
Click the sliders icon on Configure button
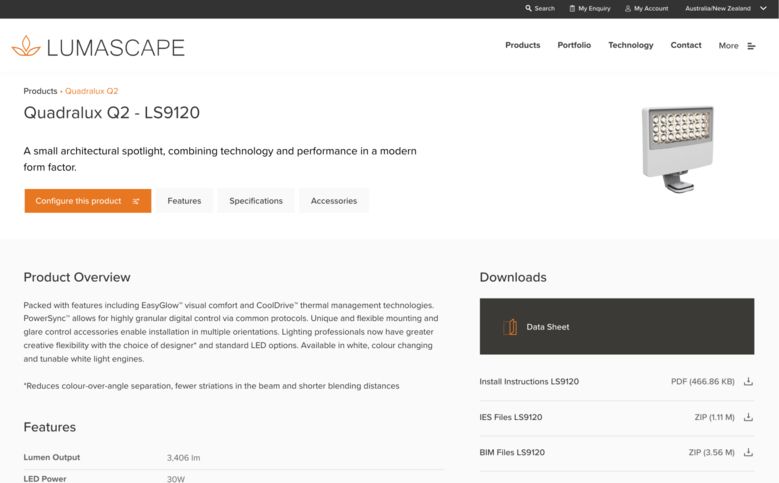[x=136, y=201]
